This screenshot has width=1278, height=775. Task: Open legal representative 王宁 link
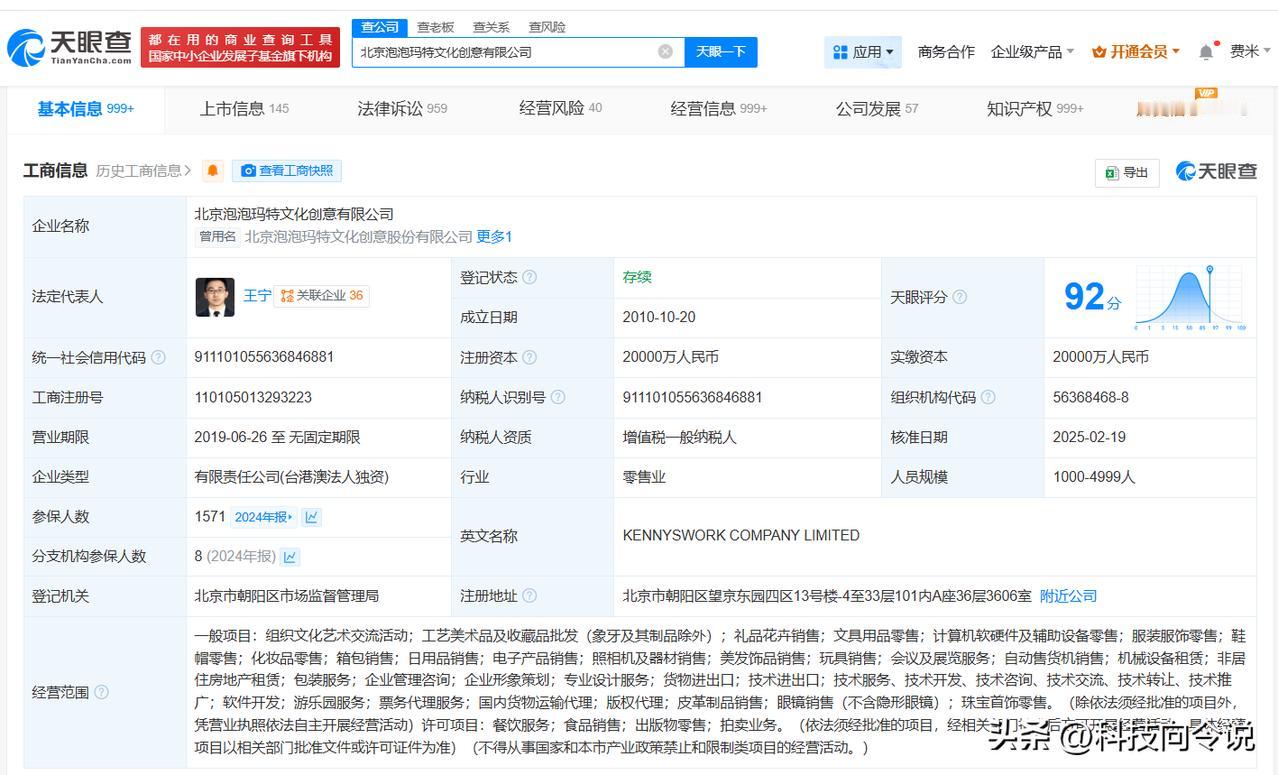(257, 296)
